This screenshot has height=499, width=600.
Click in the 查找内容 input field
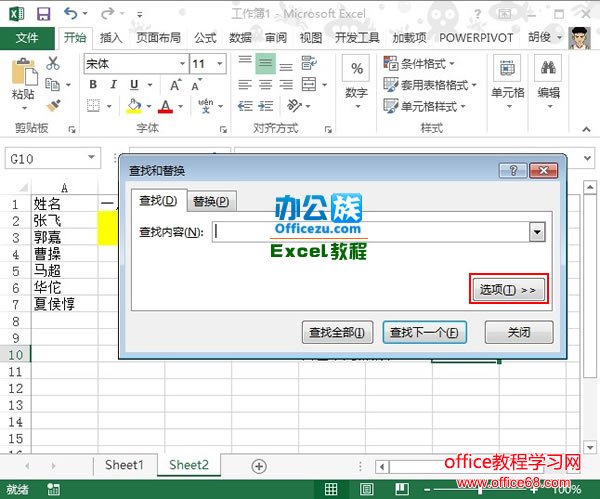371,232
